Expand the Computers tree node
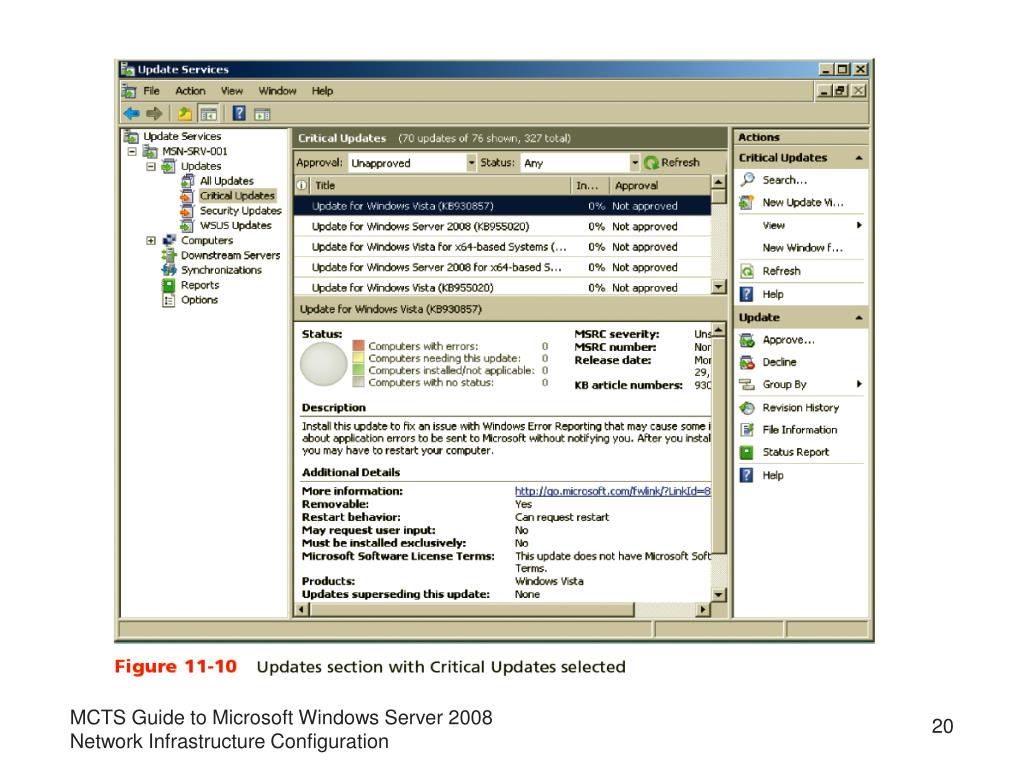Screen dimensions: 1024x768 coord(151,240)
